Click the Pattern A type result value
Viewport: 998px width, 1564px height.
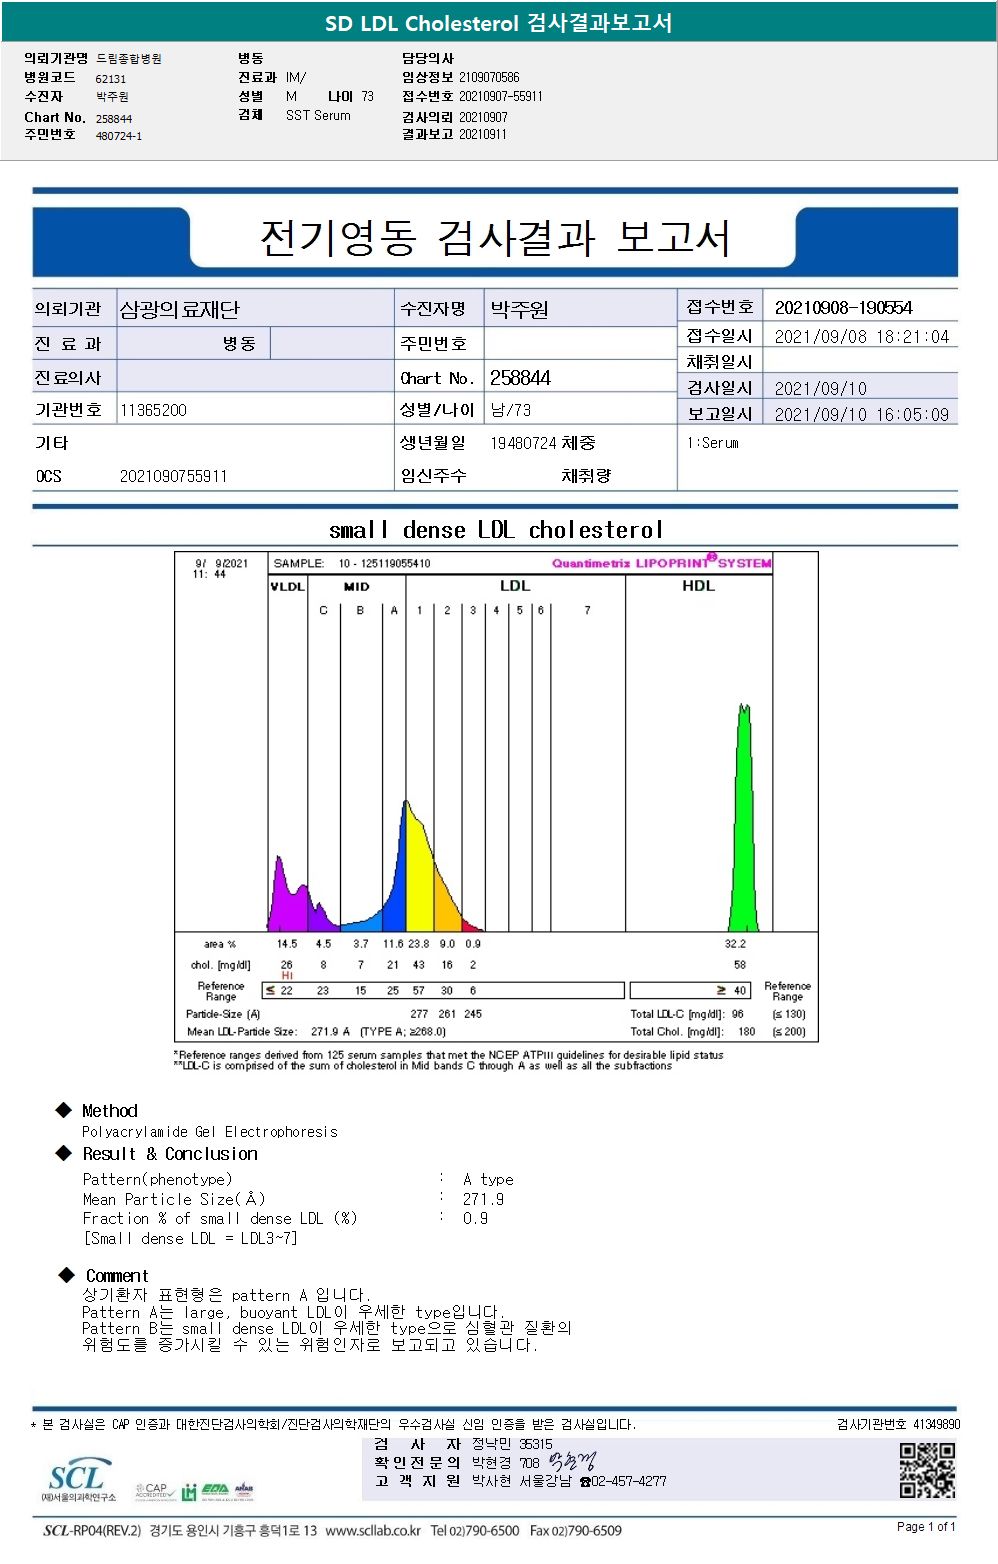pyautogui.click(x=488, y=1180)
